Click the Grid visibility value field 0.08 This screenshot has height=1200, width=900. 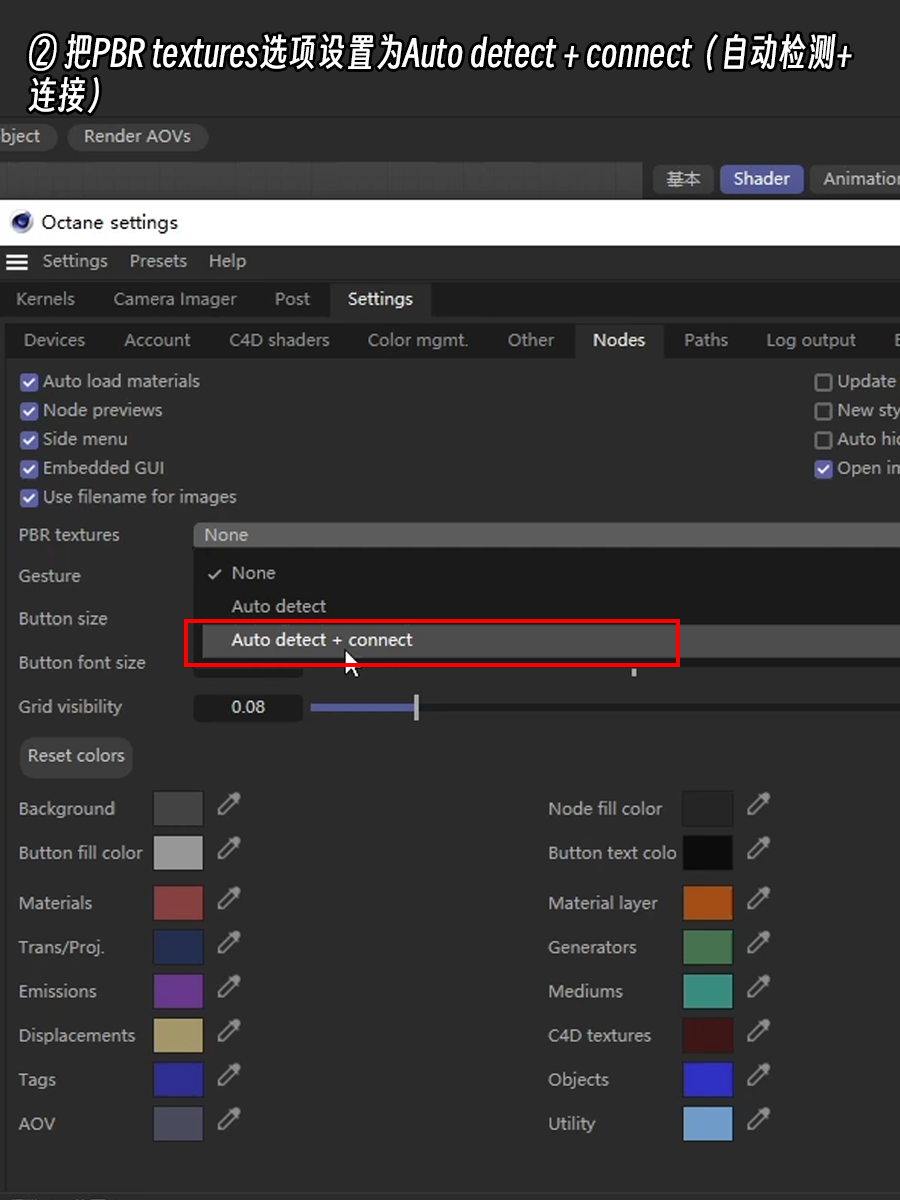tap(248, 707)
